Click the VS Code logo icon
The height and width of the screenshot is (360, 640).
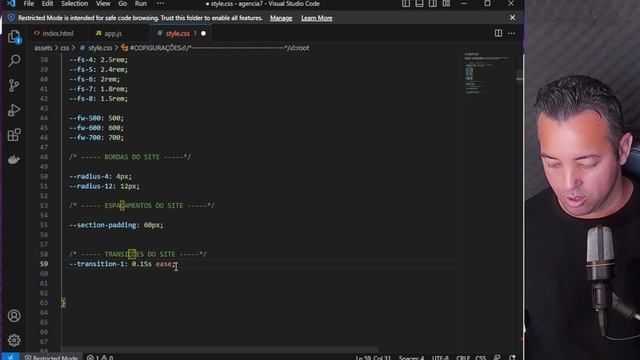click(11, 4)
